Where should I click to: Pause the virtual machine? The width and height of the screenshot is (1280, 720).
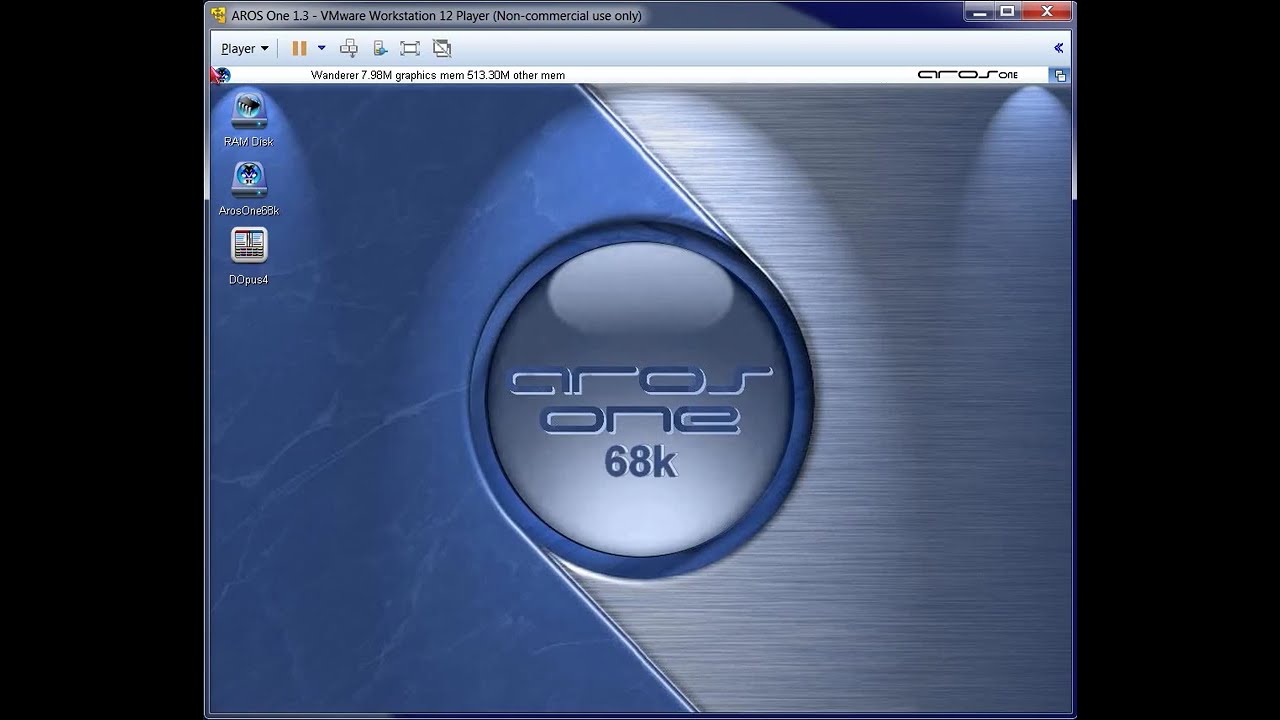pos(299,48)
